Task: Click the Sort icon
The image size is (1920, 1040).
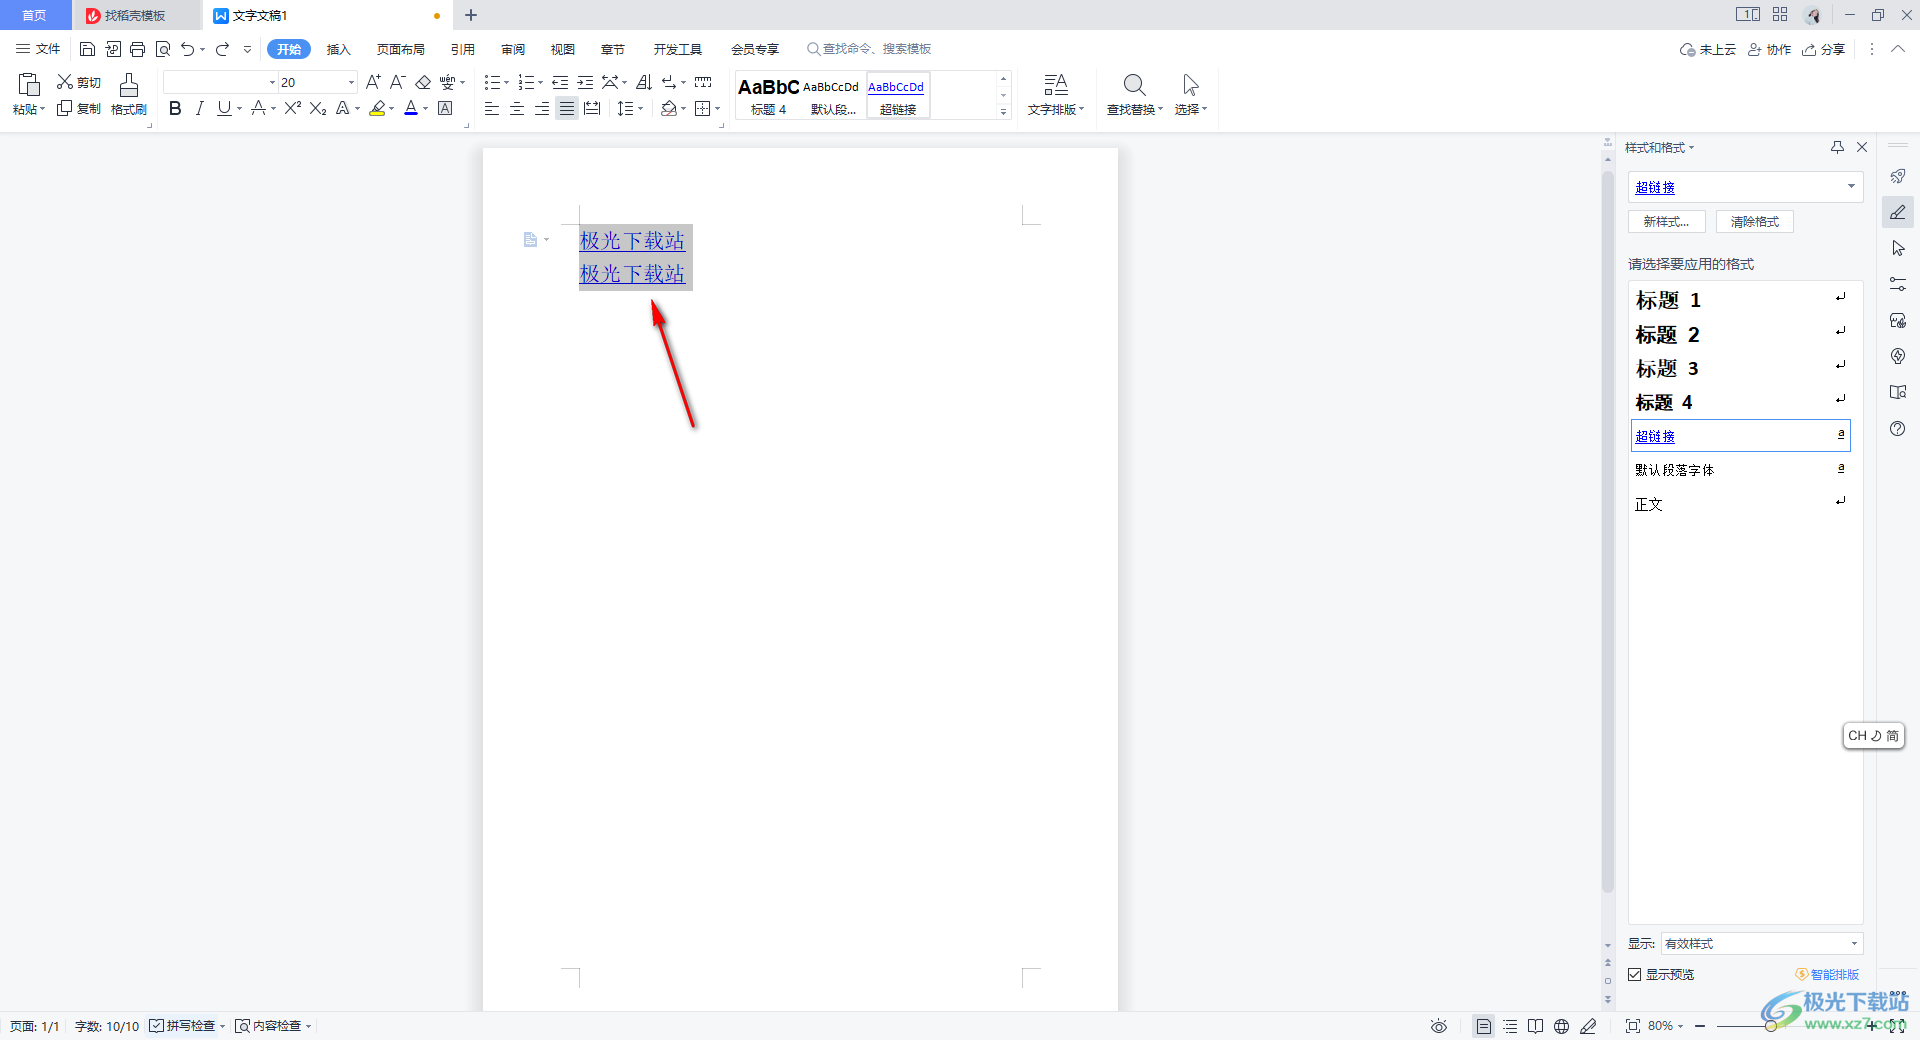Action: [643, 82]
